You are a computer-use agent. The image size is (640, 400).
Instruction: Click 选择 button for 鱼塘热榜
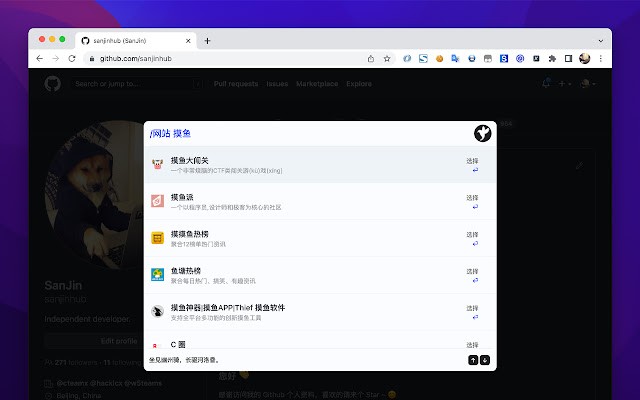(473, 276)
